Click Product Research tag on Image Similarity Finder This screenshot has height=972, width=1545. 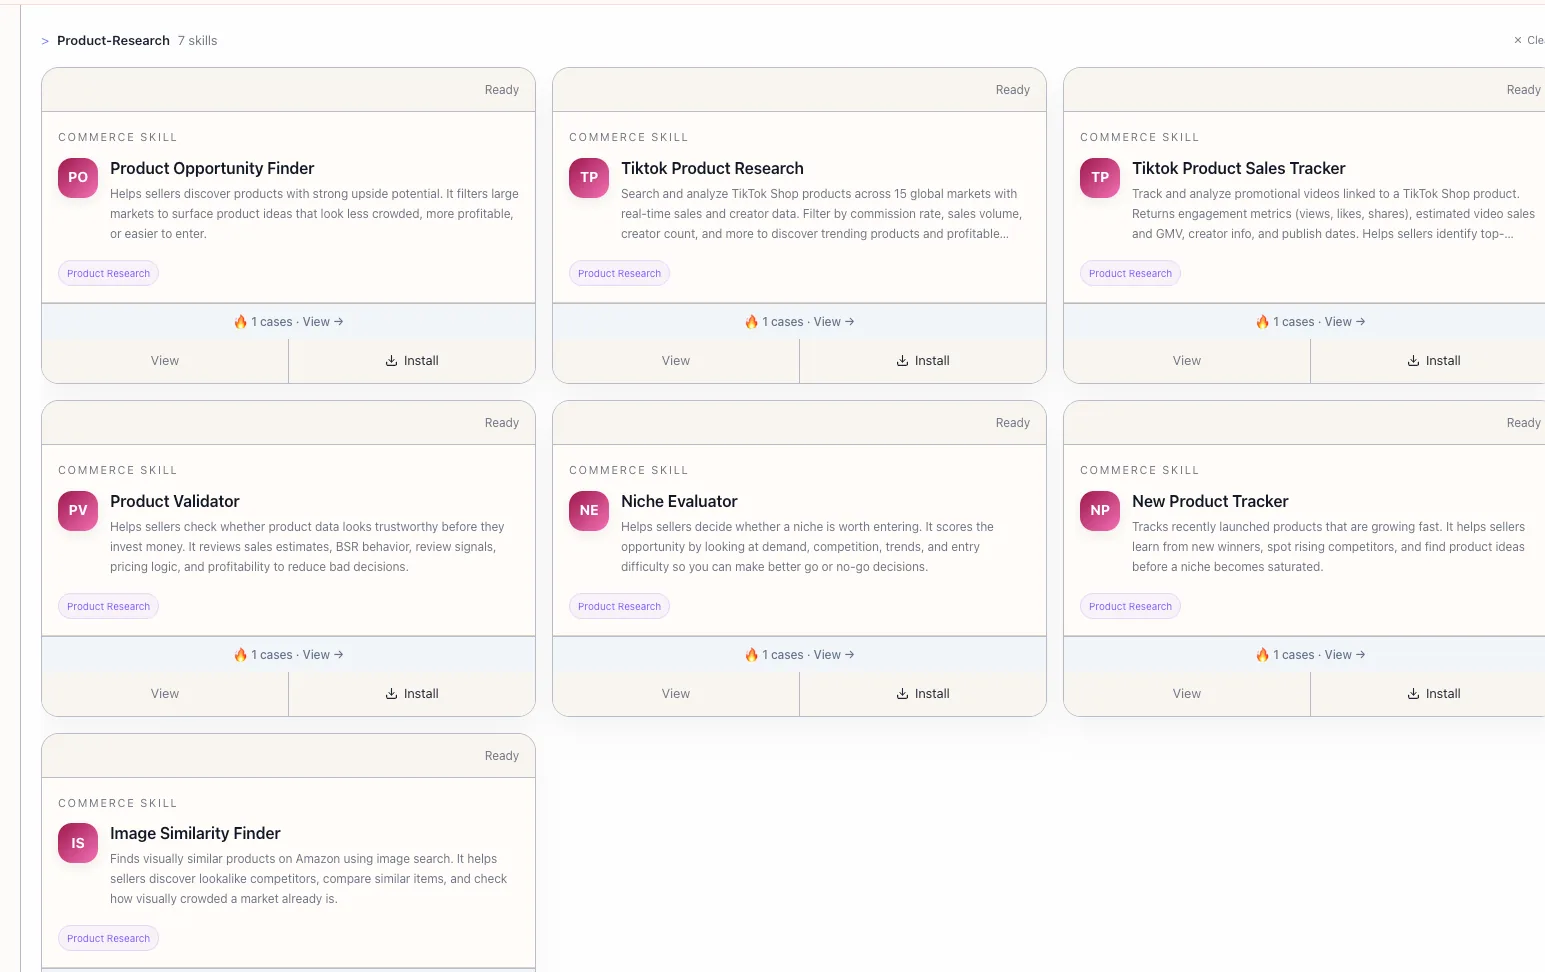point(108,939)
